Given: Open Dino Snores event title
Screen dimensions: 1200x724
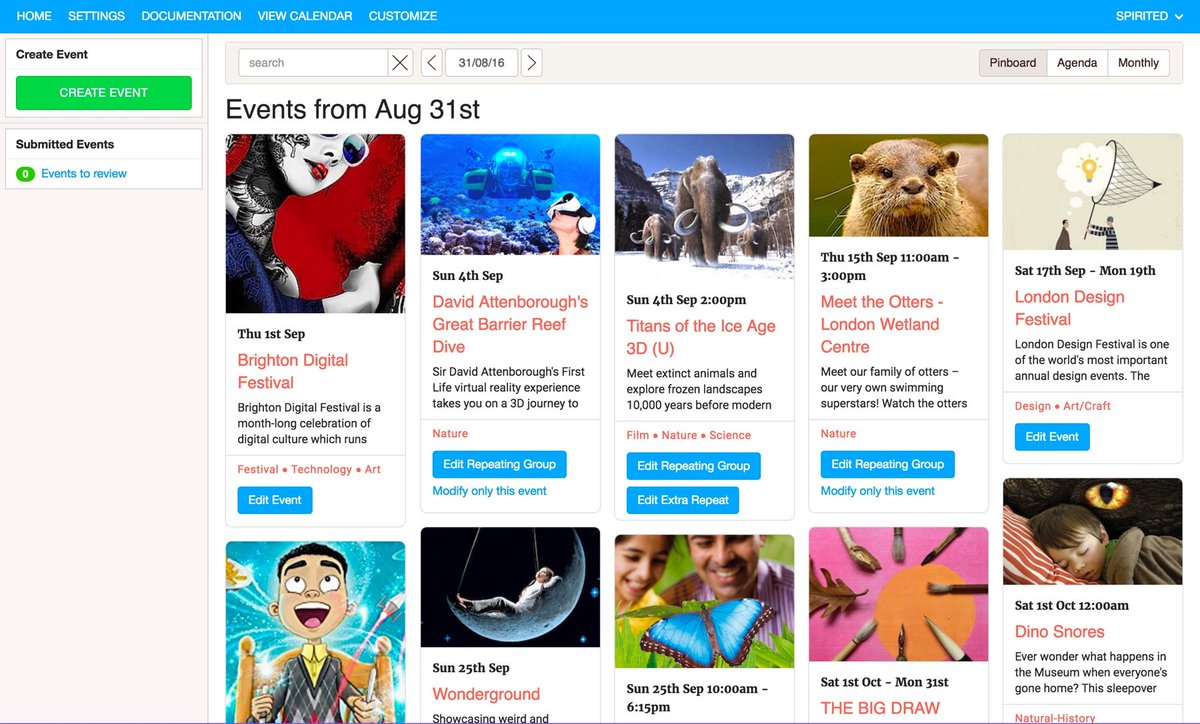Looking at the screenshot, I should point(1060,632).
